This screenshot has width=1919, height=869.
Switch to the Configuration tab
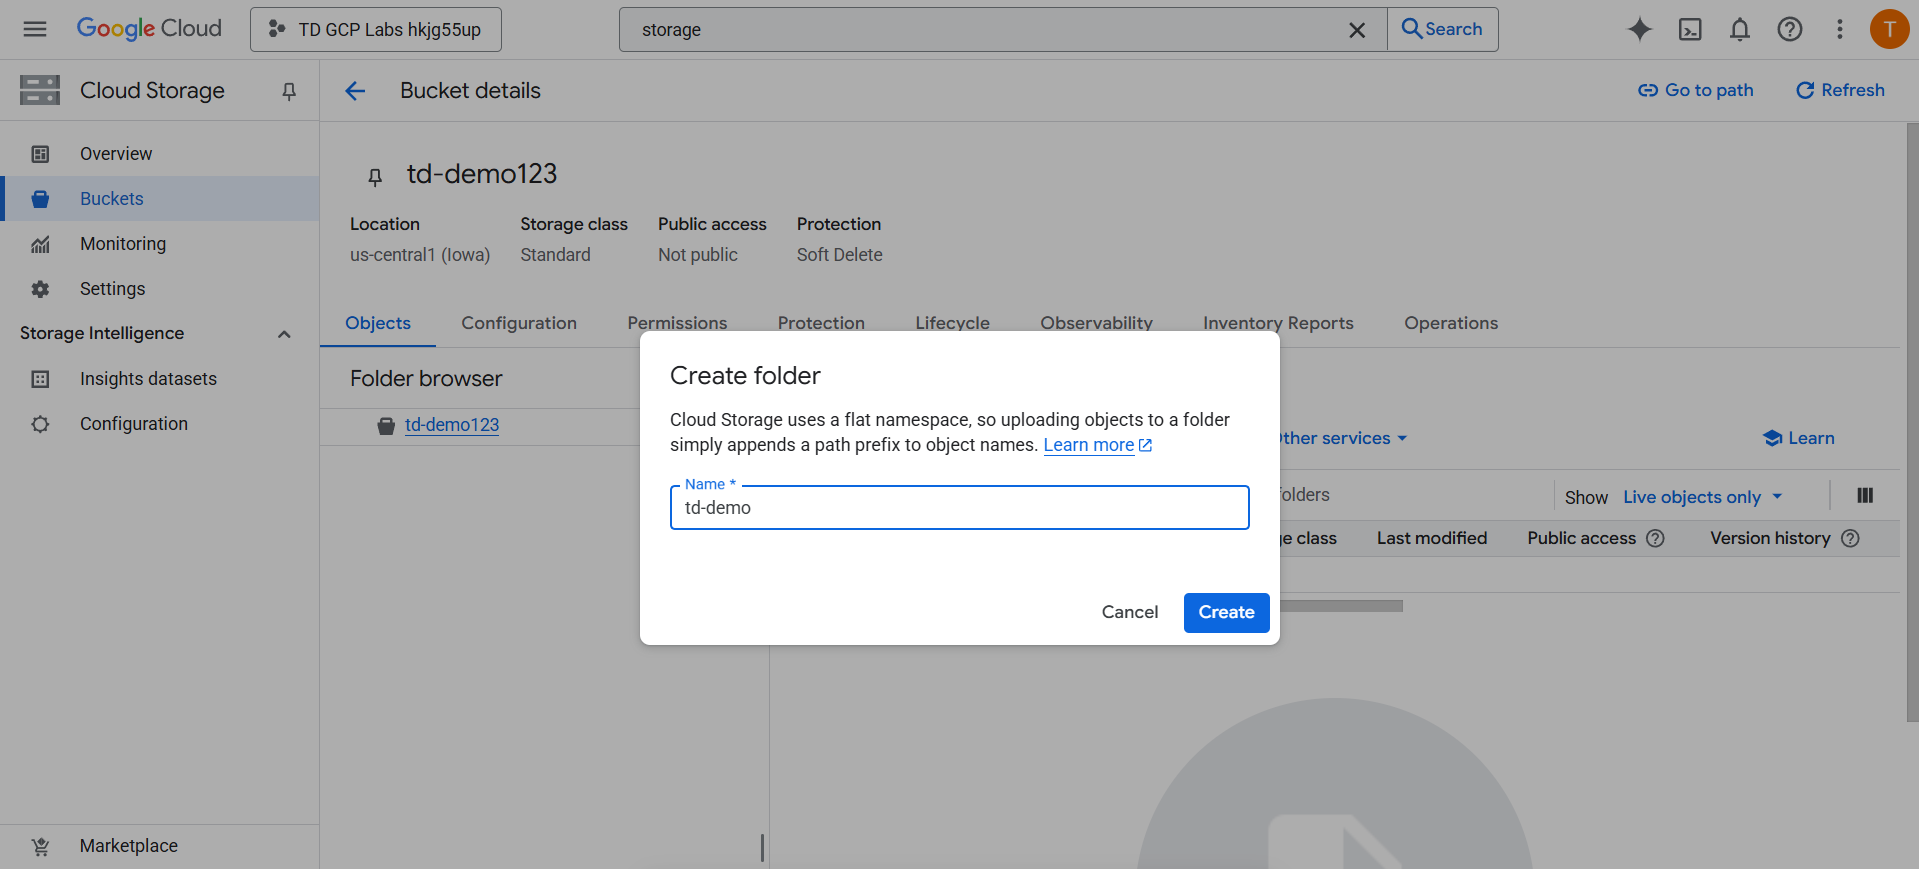coord(518,323)
